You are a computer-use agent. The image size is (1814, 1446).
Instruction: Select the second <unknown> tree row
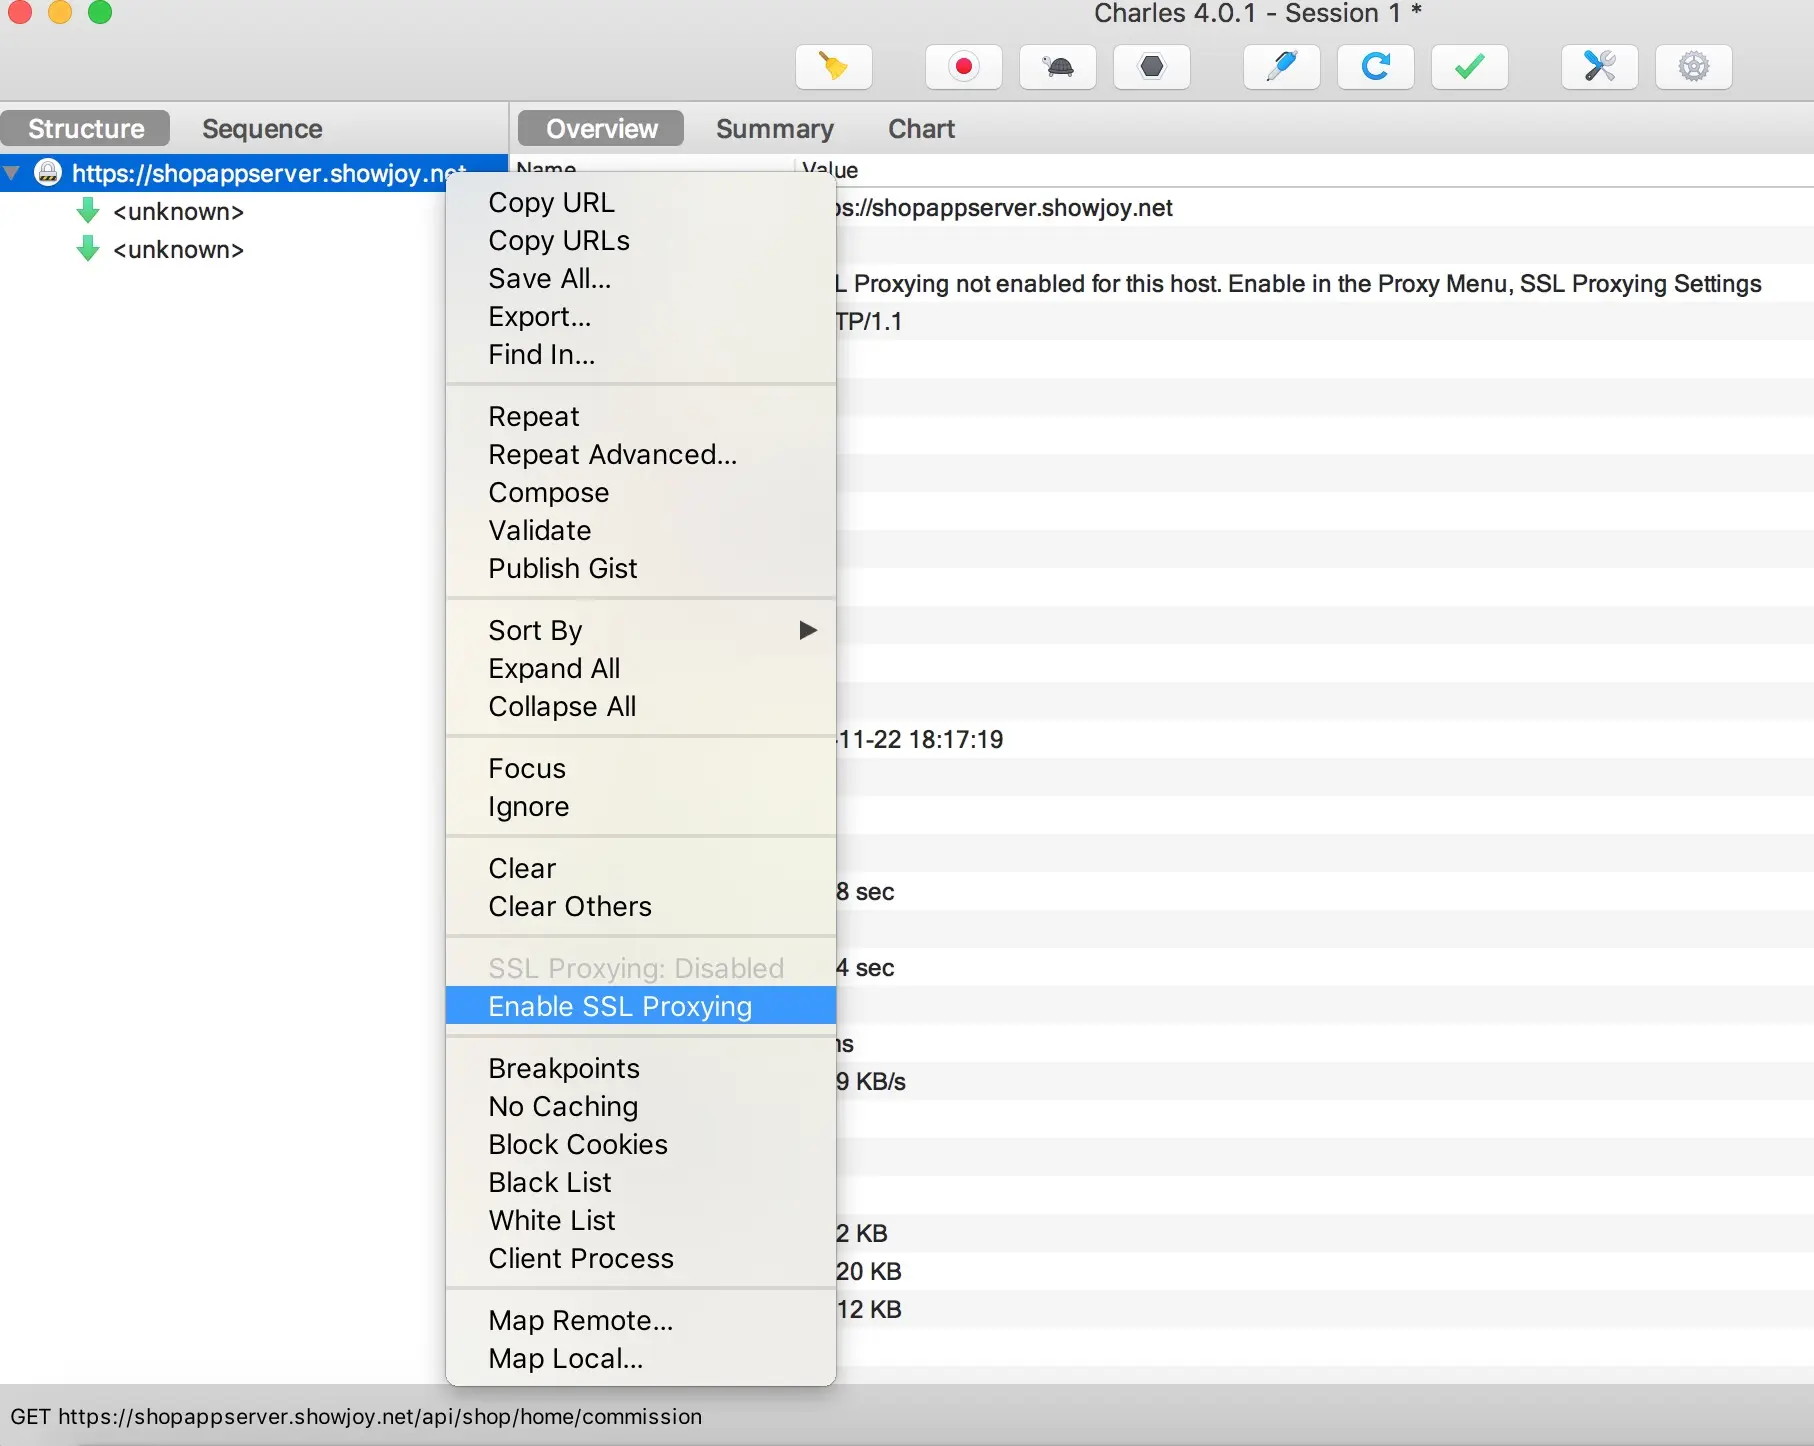coord(178,249)
